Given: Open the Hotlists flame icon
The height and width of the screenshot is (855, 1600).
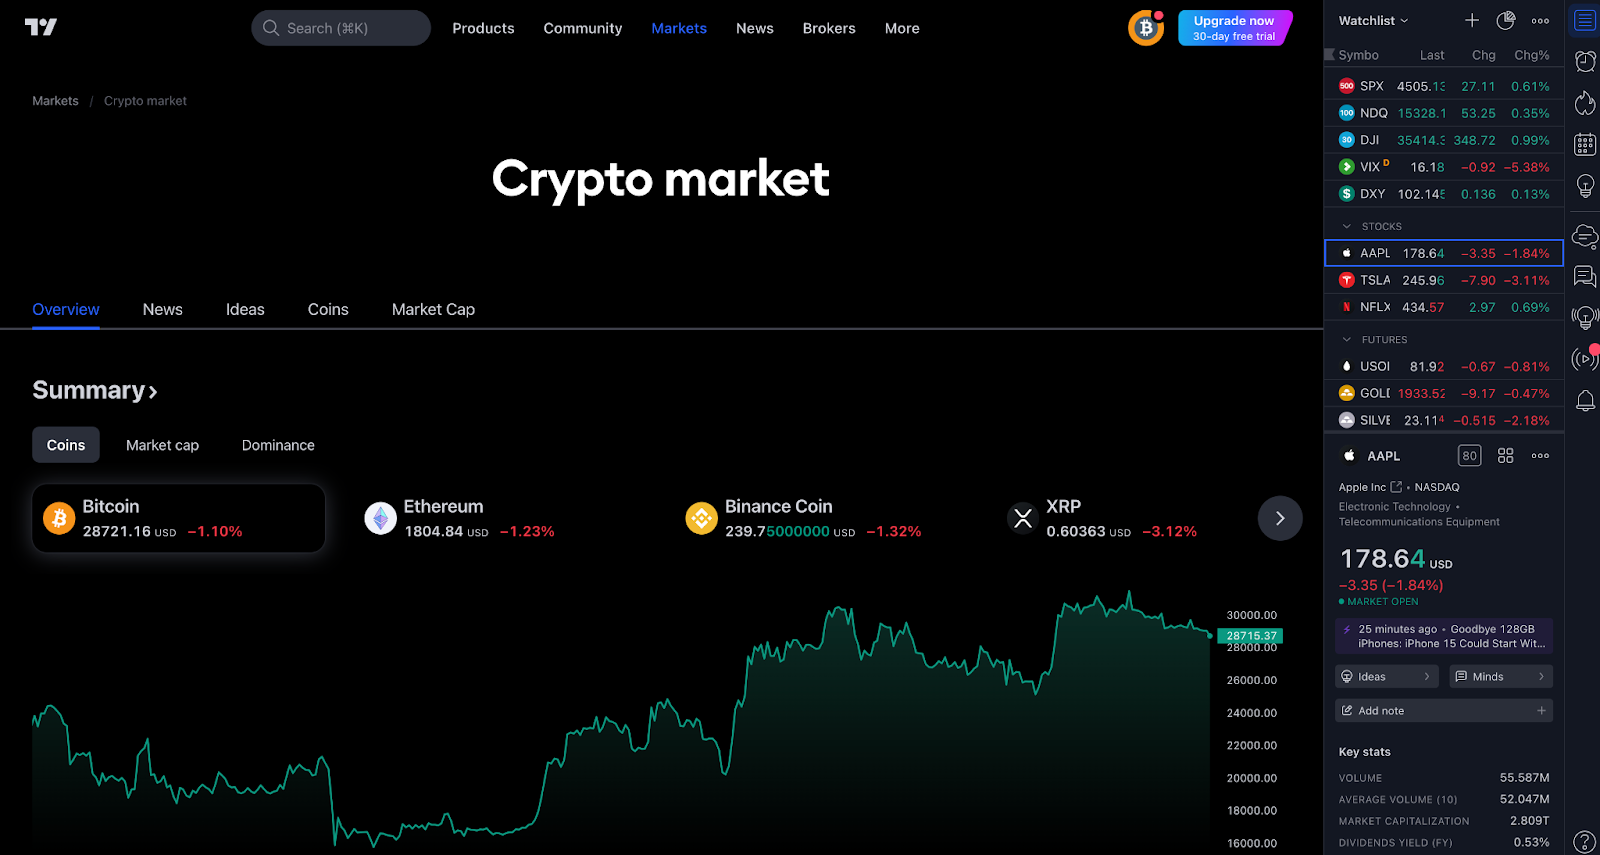Looking at the screenshot, I should pos(1585,103).
